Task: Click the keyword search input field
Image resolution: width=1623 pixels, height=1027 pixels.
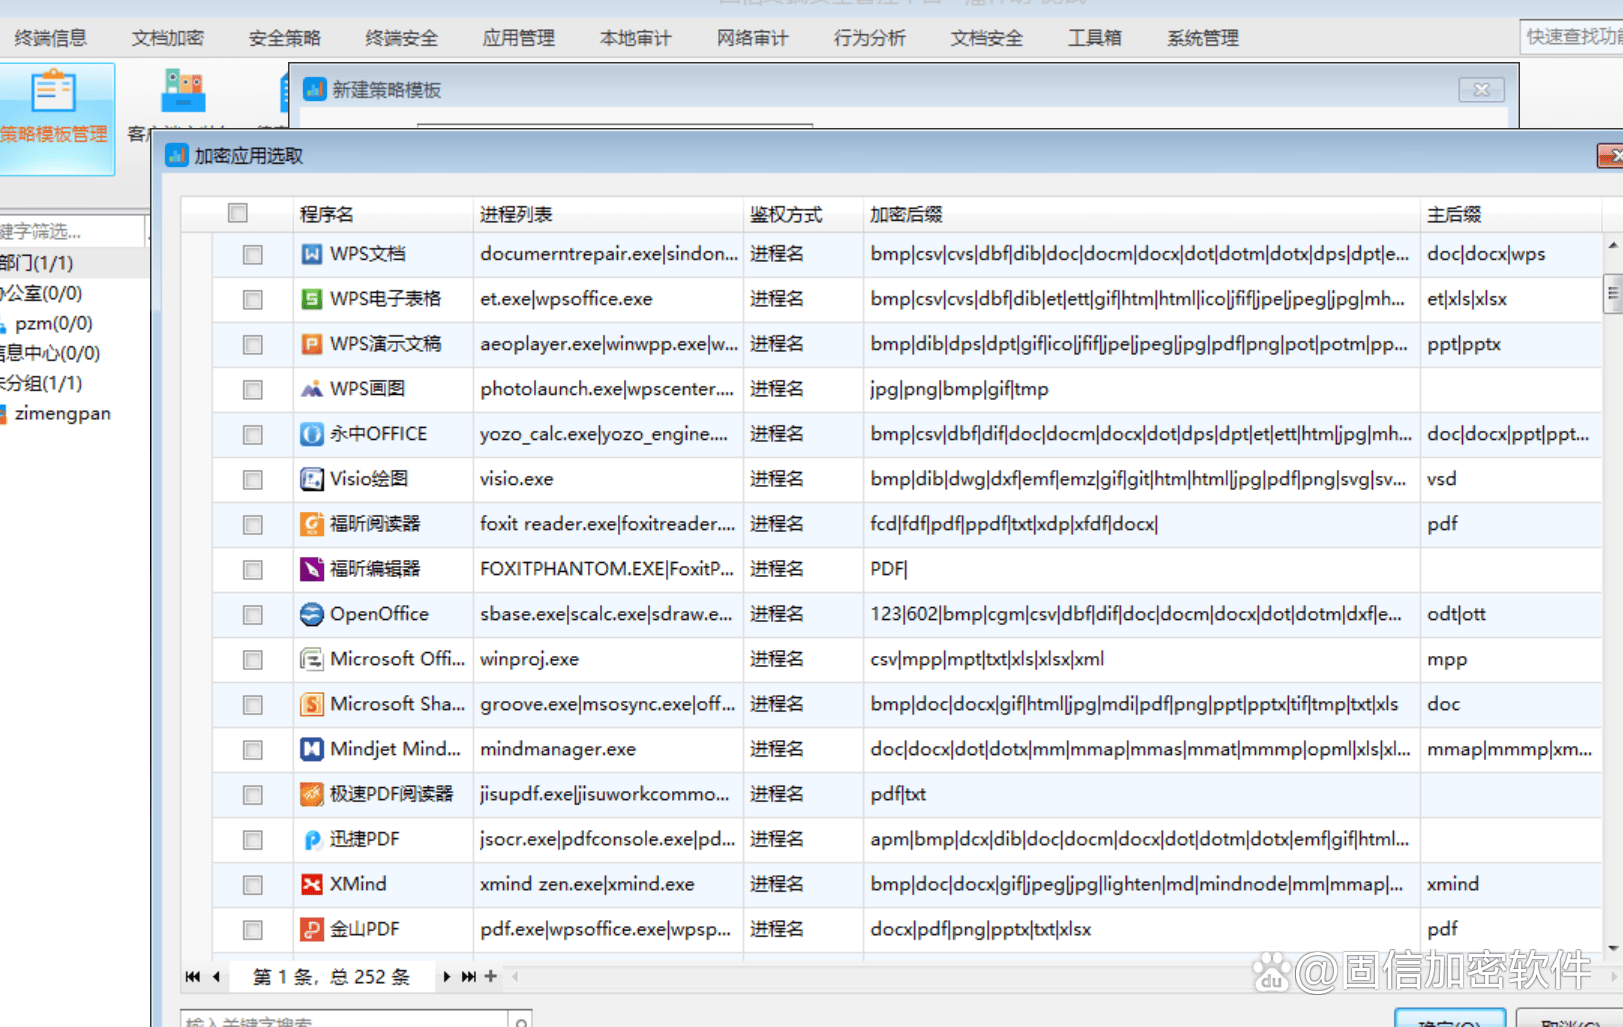Action: pos(345,1020)
